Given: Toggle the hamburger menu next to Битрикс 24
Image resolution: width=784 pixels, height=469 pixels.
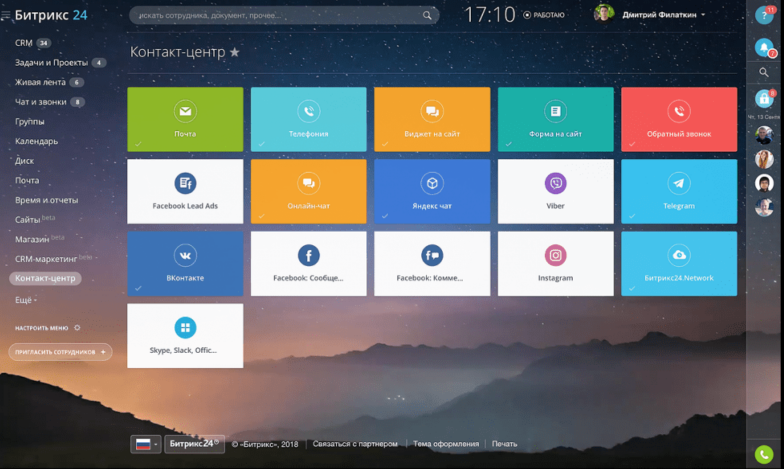Looking at the screenshot, I should tap(6, 16).
